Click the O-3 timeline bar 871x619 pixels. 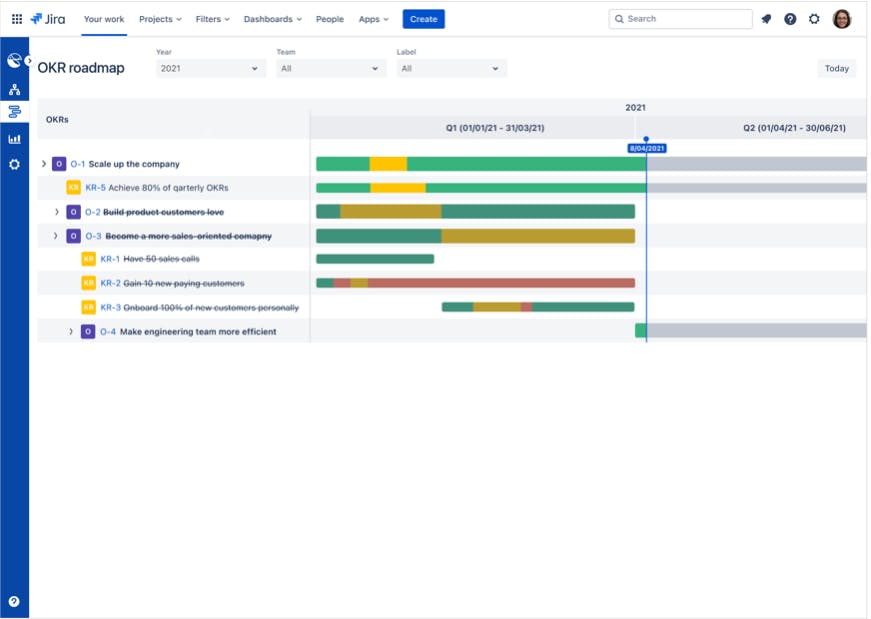tap(475, 236)
